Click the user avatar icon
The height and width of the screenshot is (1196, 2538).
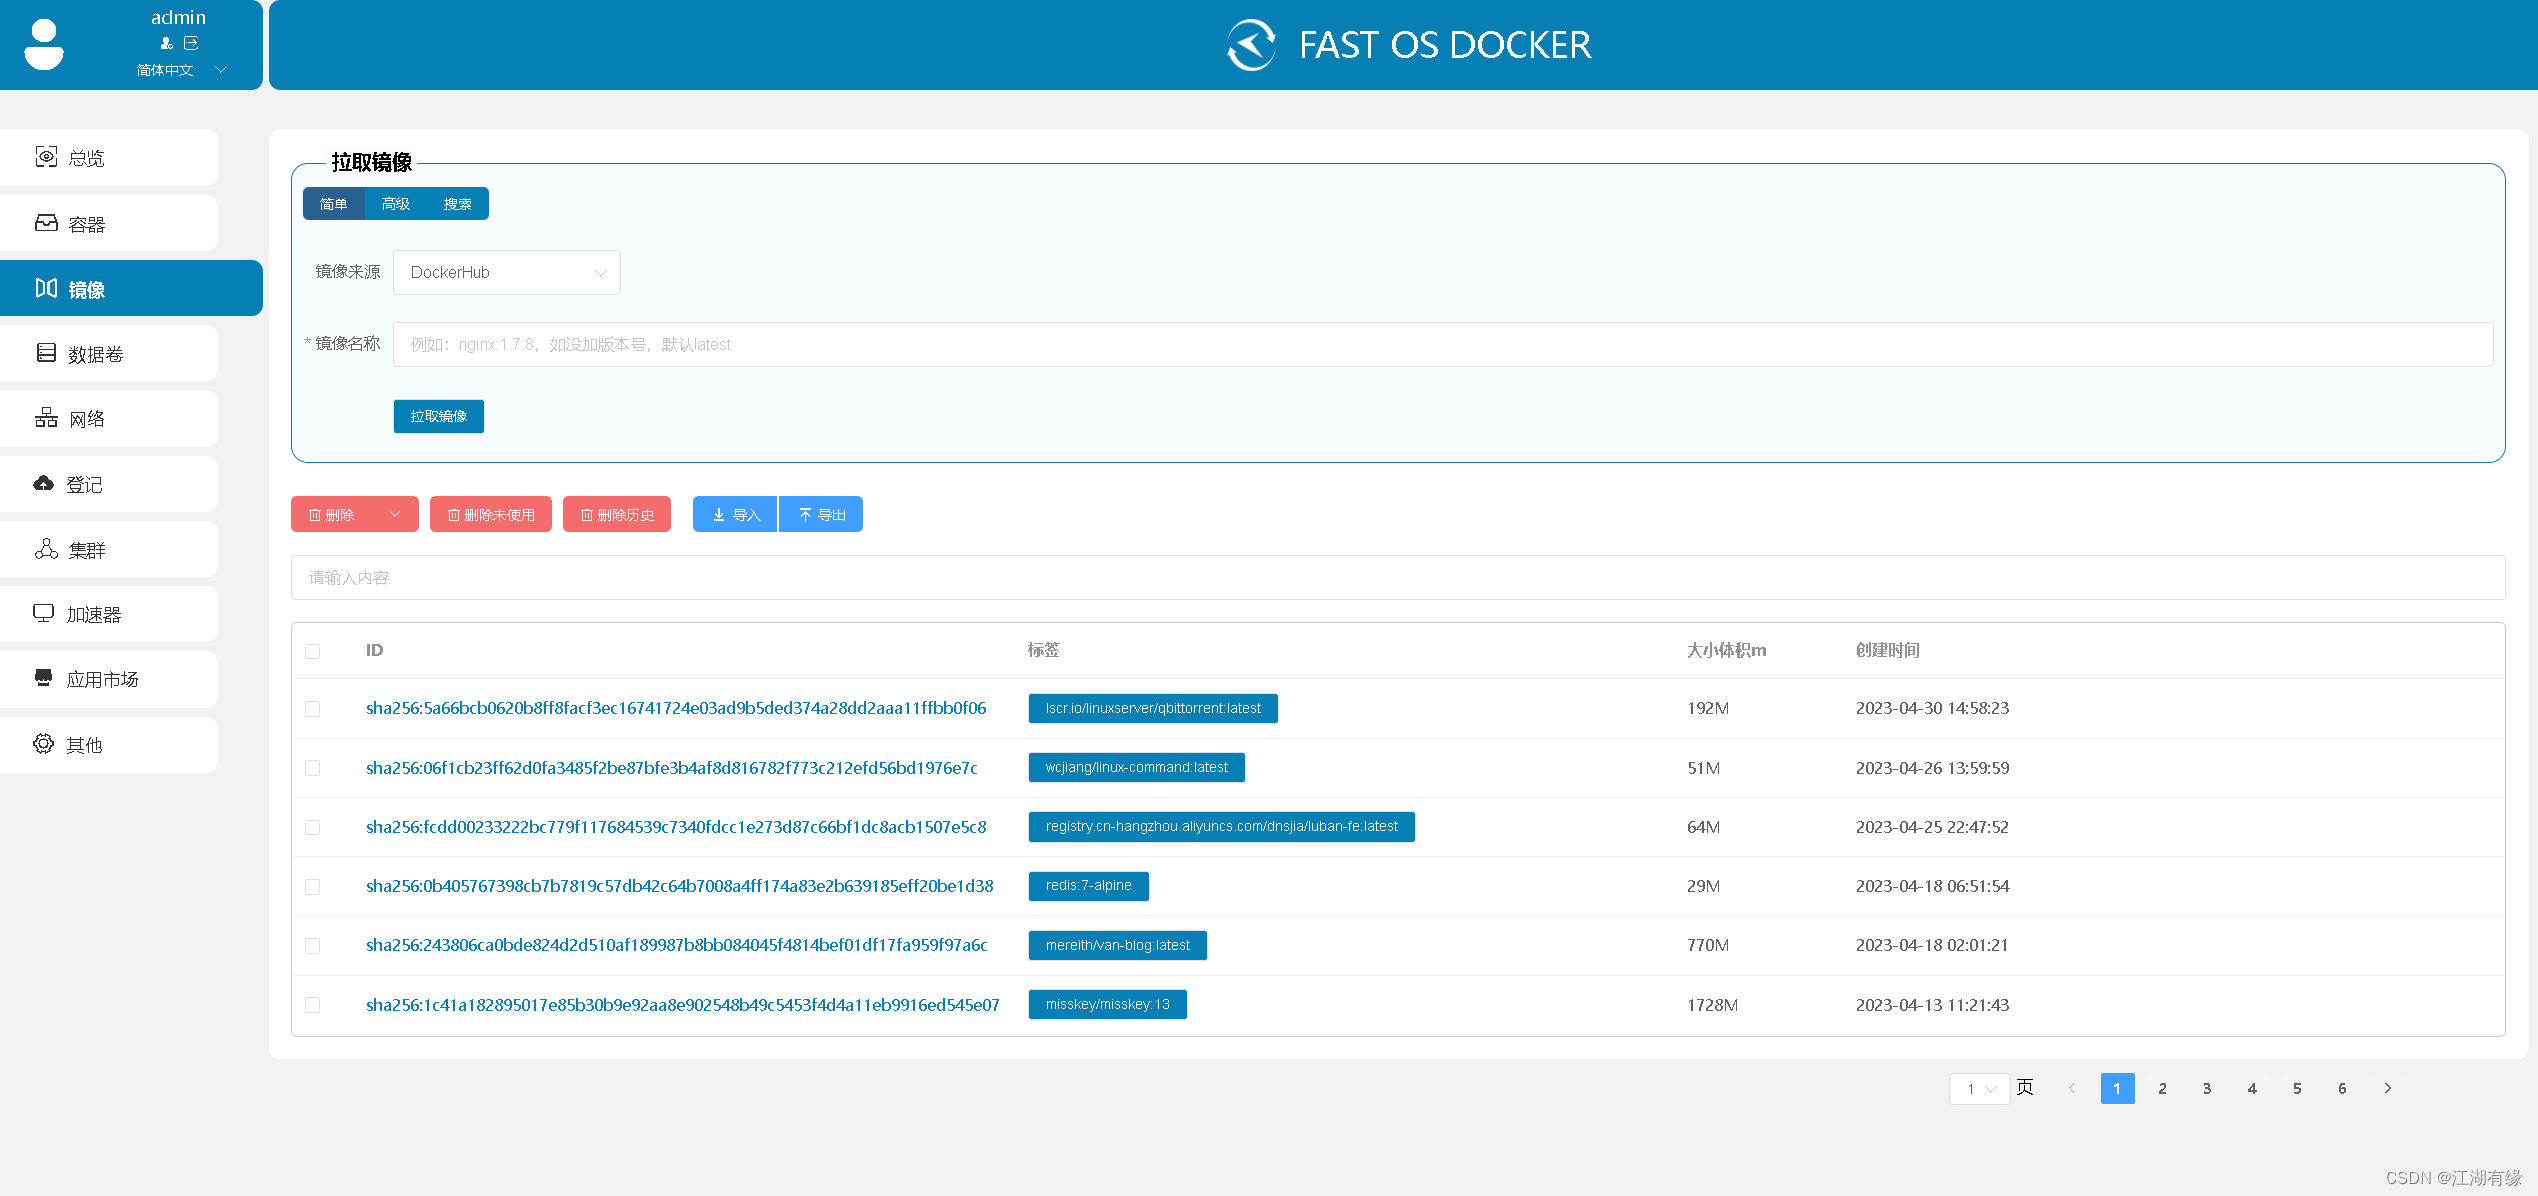(44, 44)
